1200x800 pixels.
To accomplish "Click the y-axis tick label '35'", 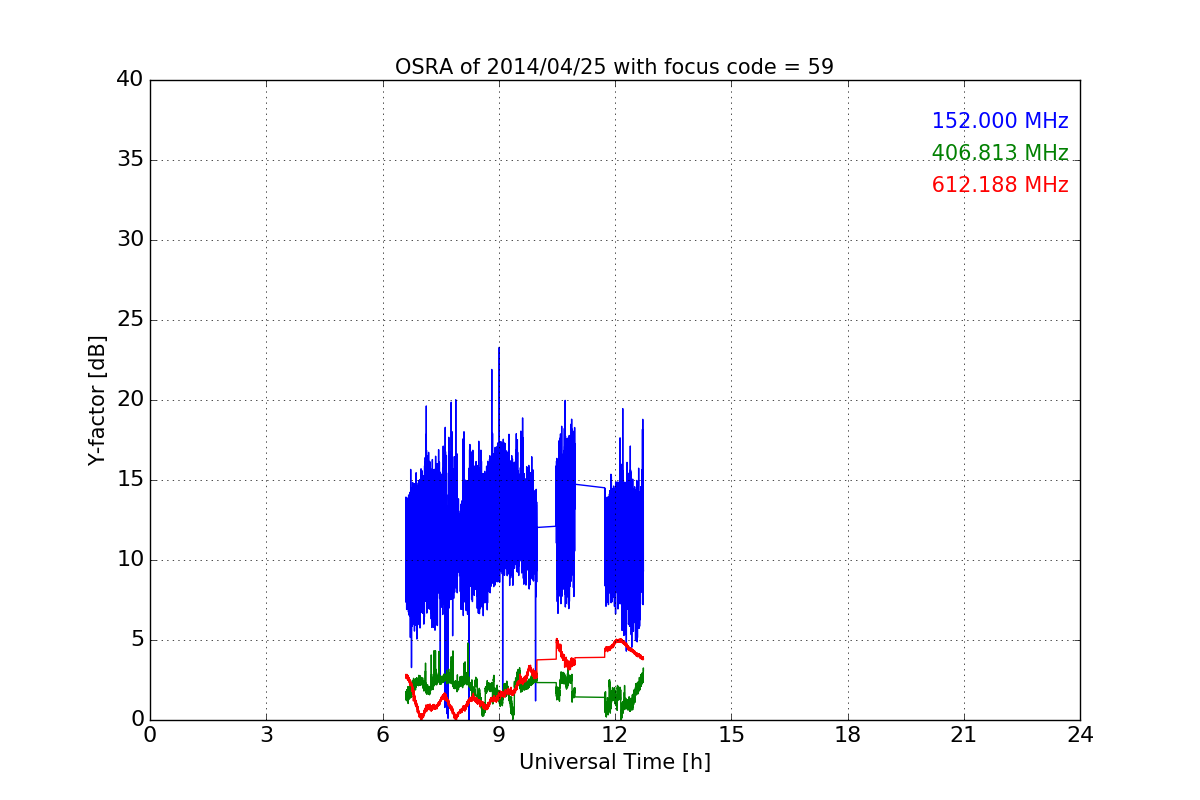I will (130, 160).
